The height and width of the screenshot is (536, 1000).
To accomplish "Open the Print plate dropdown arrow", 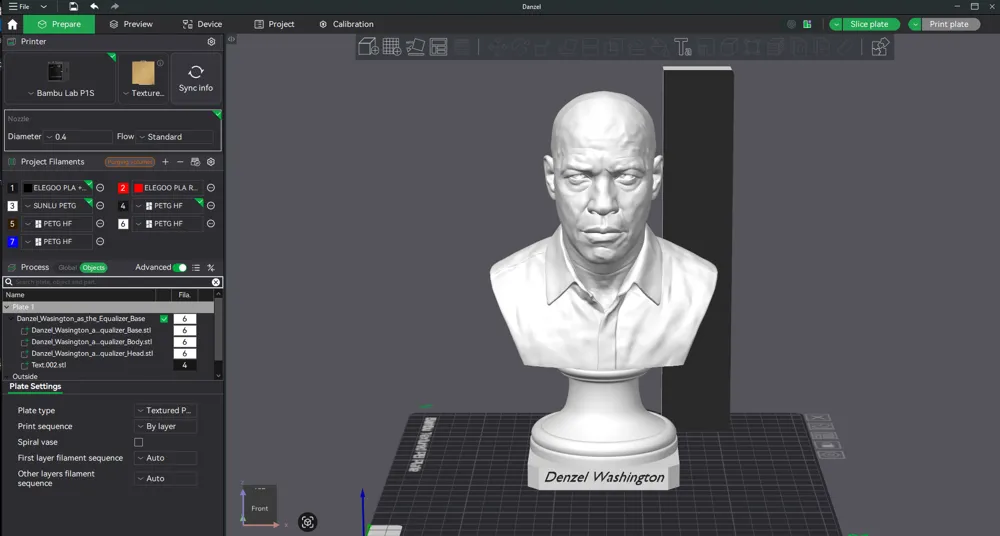I will pyautogui.click(x=915, y=24).
